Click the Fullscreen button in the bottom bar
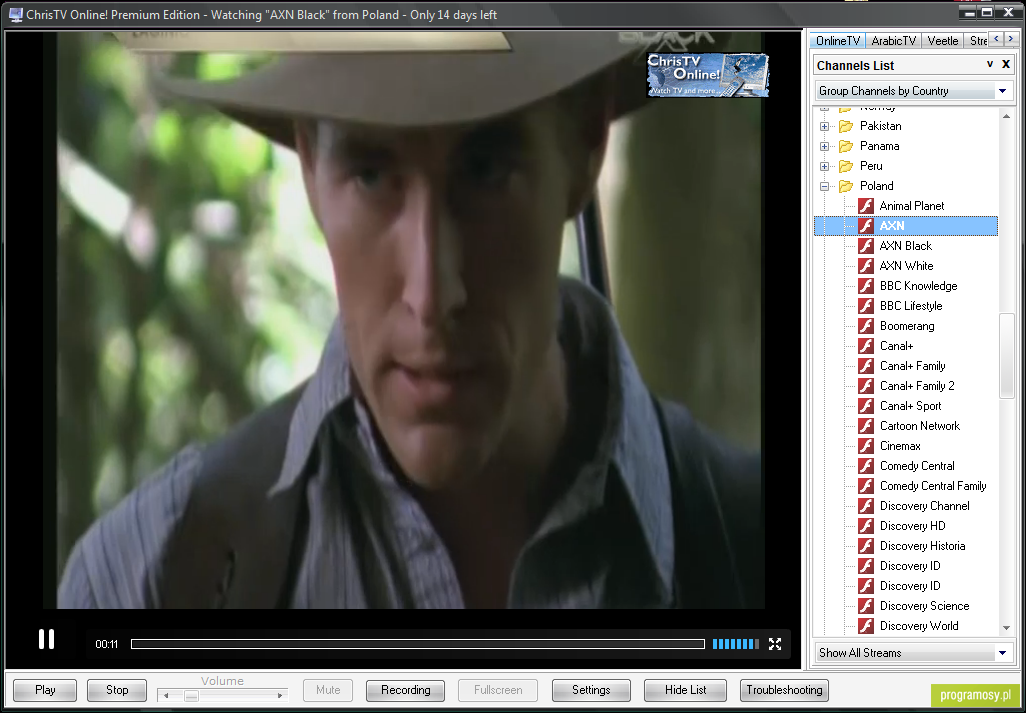Screen dimensions: 1026x713 pyautogui.click(x=498, y=690)
